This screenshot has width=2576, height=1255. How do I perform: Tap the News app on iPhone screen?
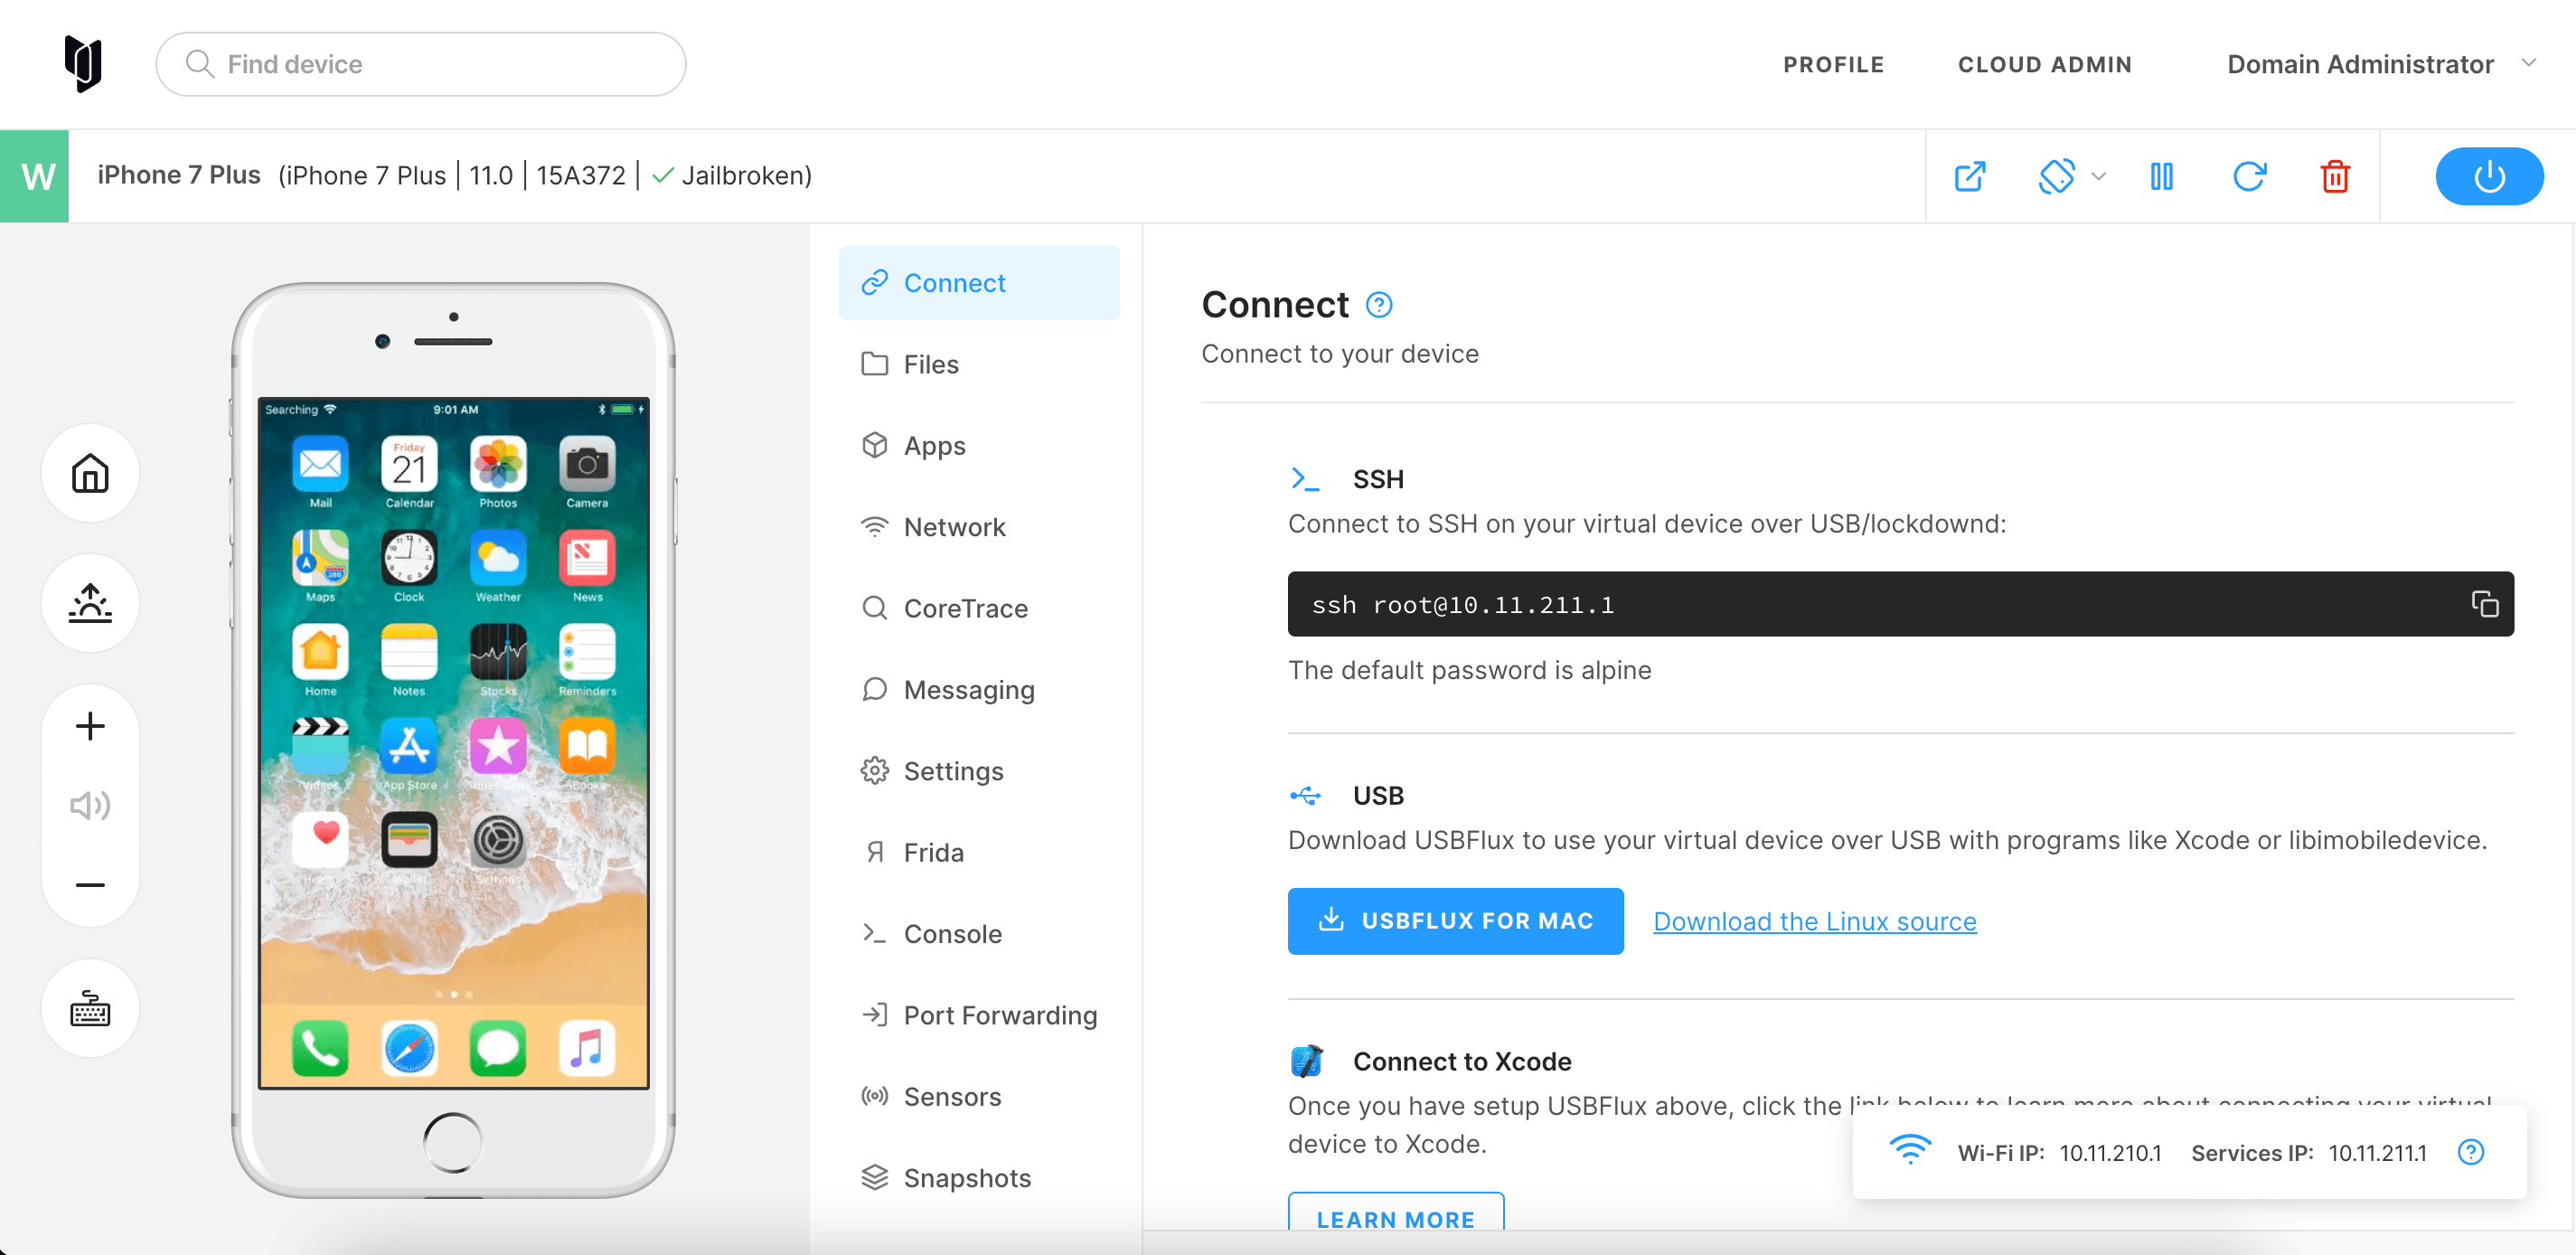(587, 558)
